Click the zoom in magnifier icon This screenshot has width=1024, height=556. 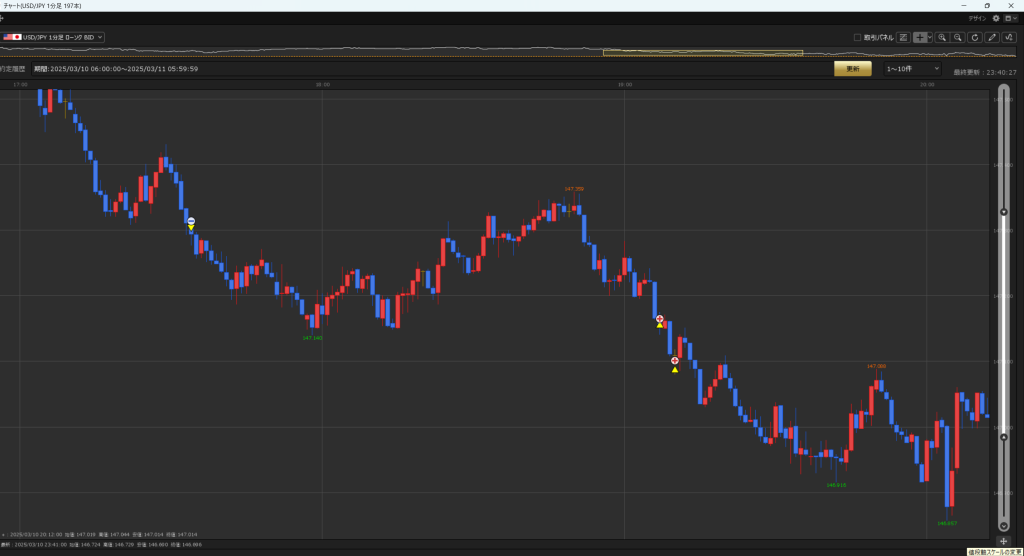[x=942, y=37]
